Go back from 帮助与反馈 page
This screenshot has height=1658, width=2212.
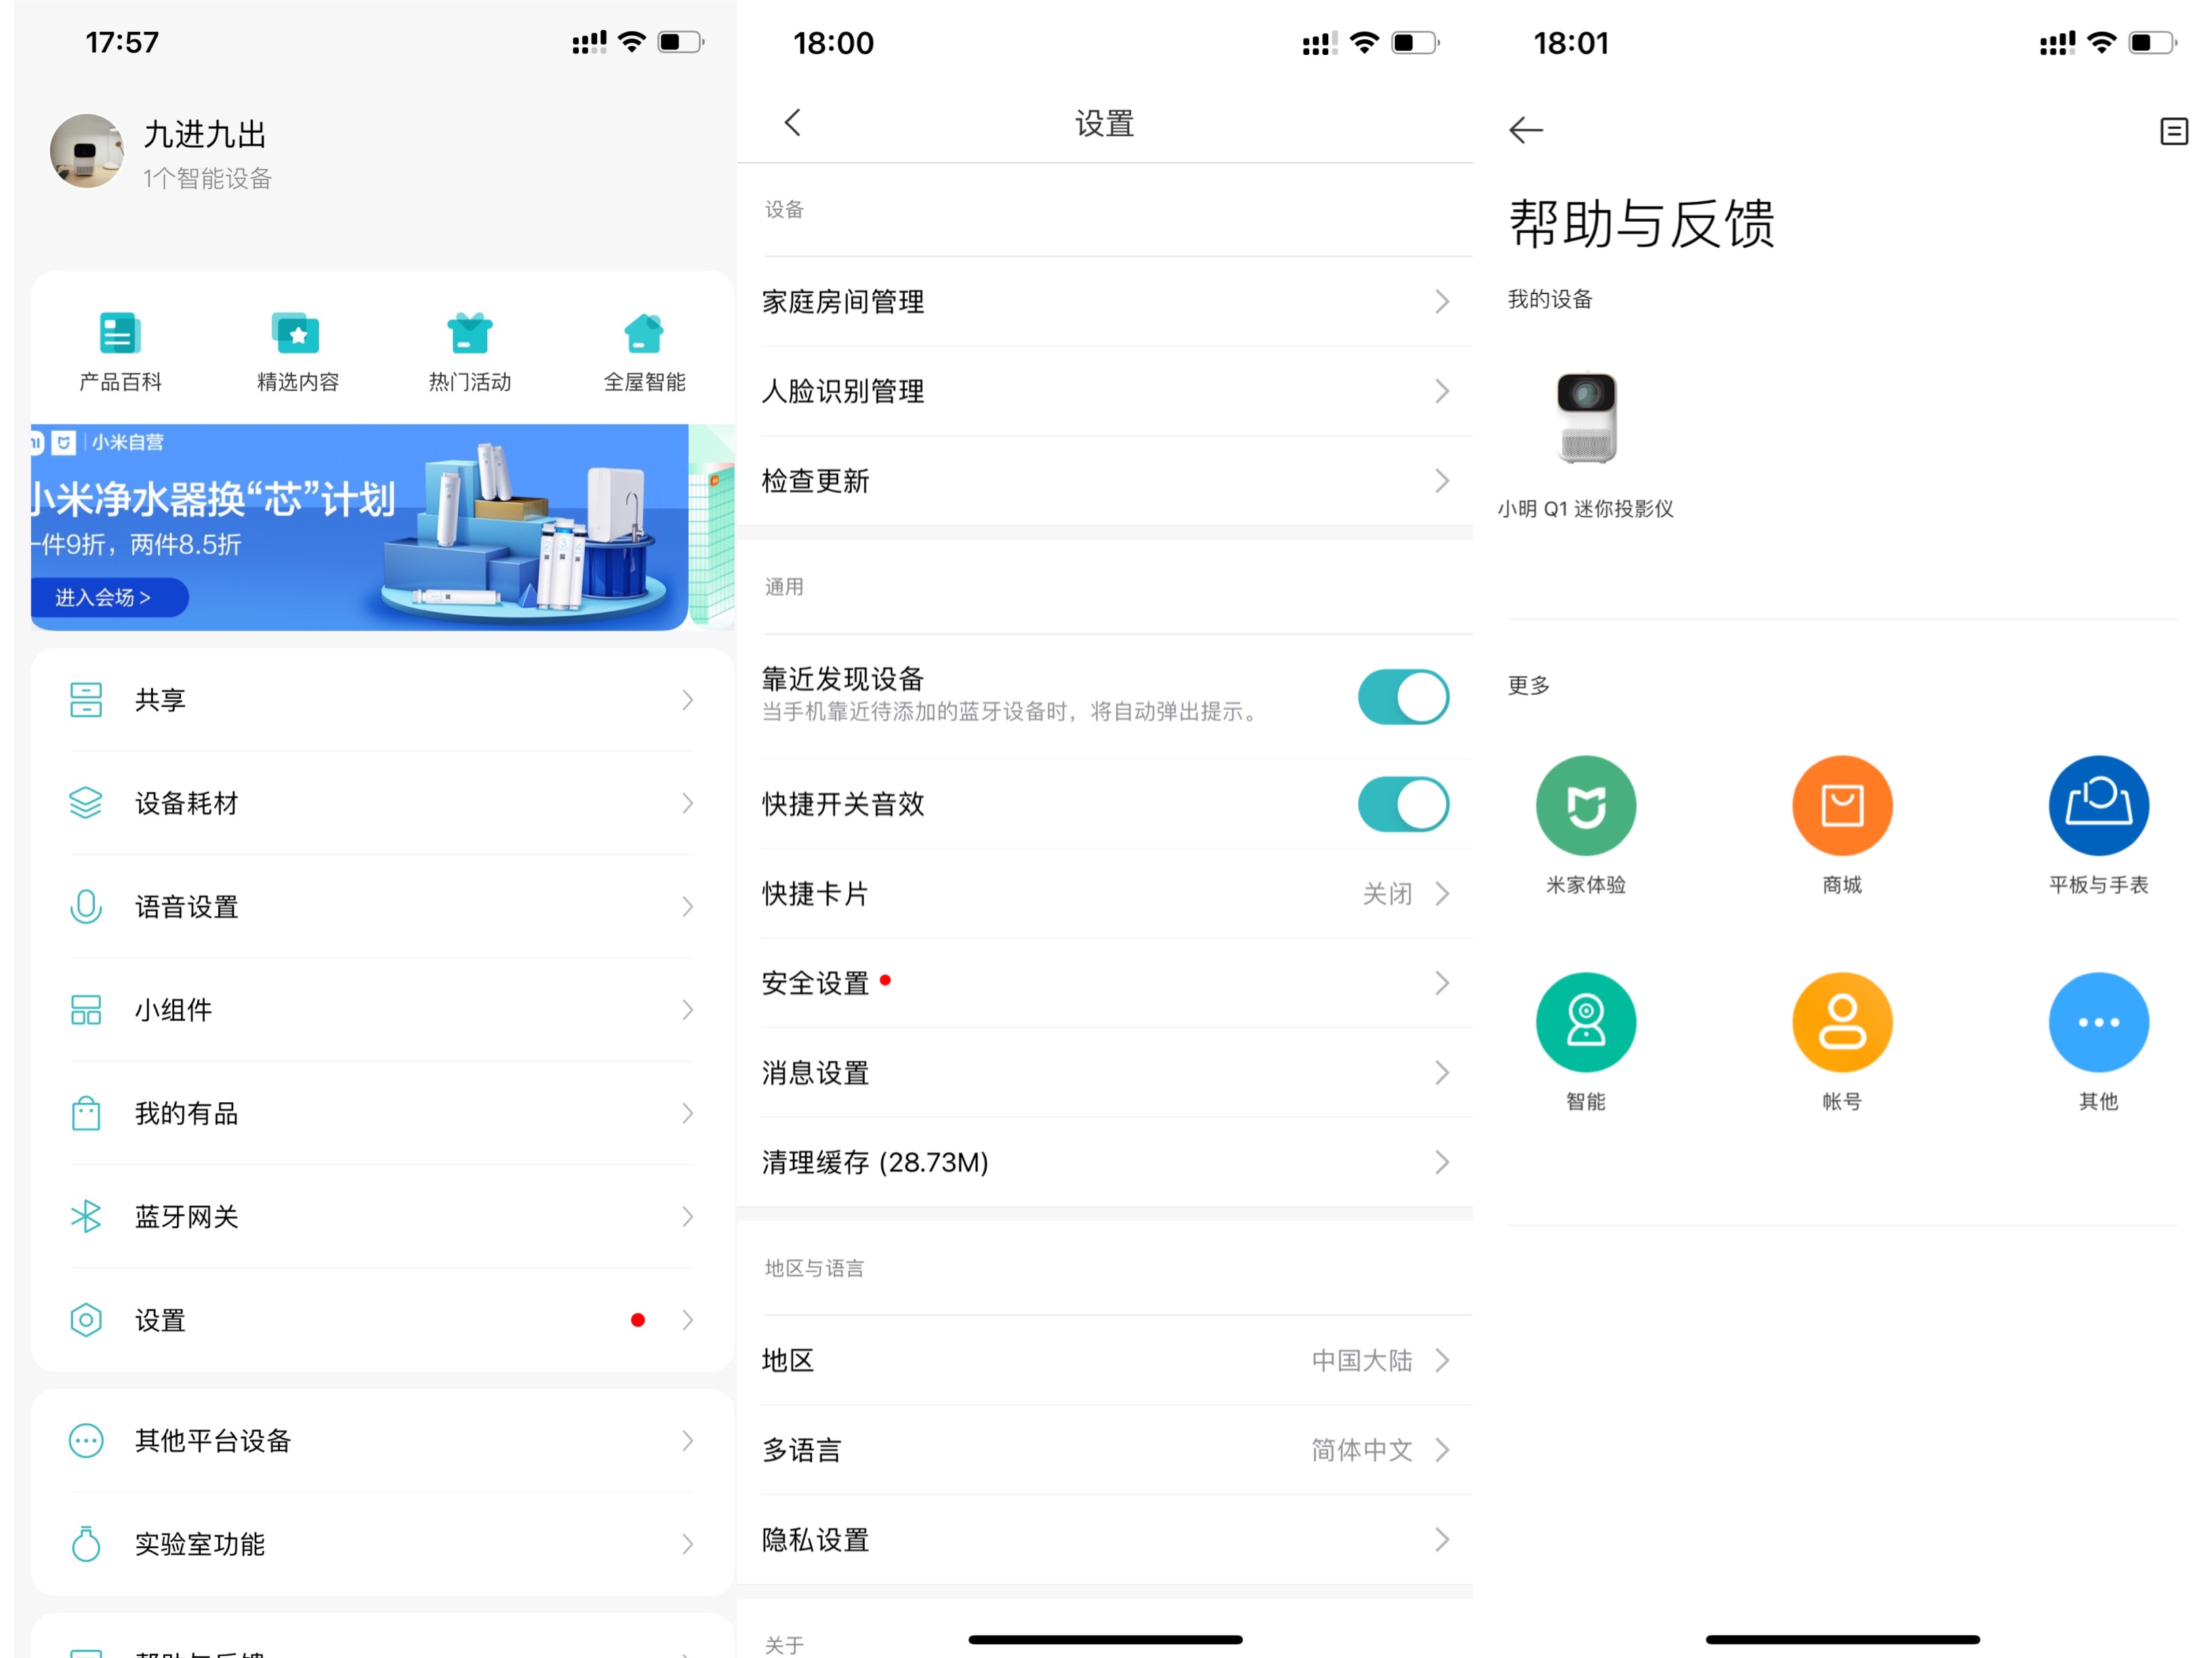(x=1526, y=130)
